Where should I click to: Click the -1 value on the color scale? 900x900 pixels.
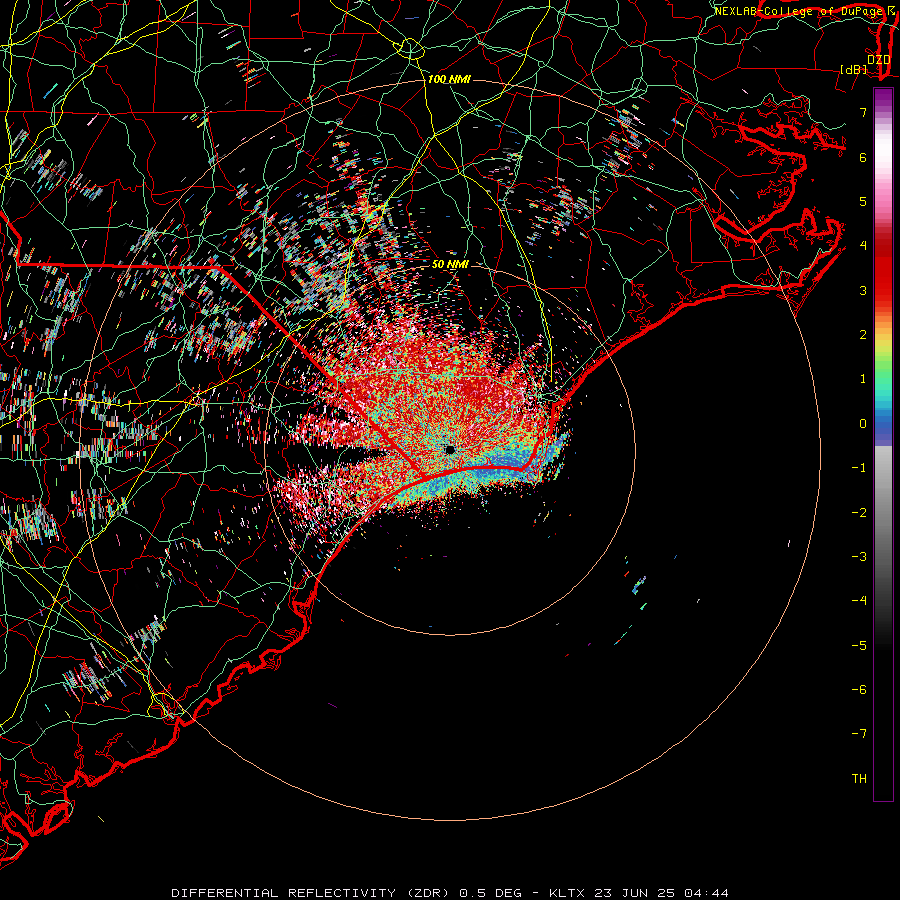pos(859,468)
